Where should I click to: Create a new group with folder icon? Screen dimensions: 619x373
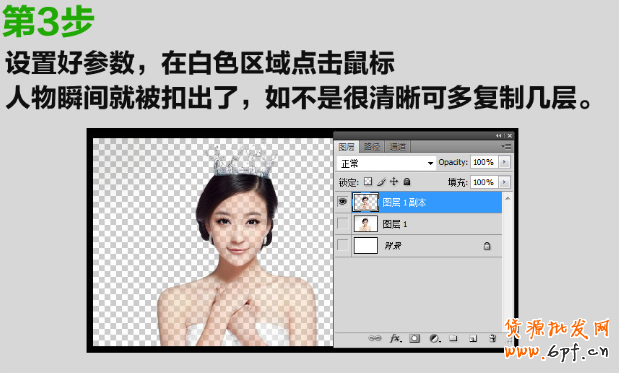coord(454,338)
